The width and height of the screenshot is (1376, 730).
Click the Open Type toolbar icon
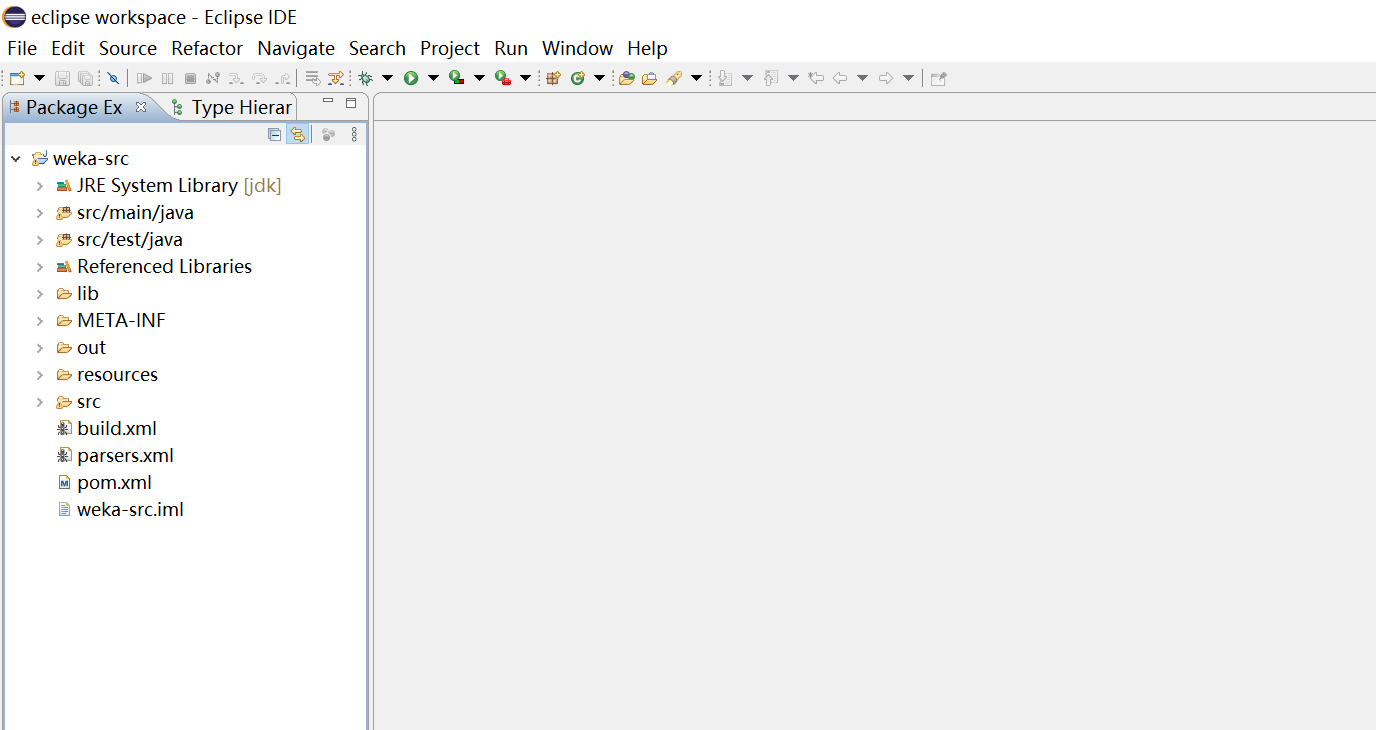tap(627, 78)
